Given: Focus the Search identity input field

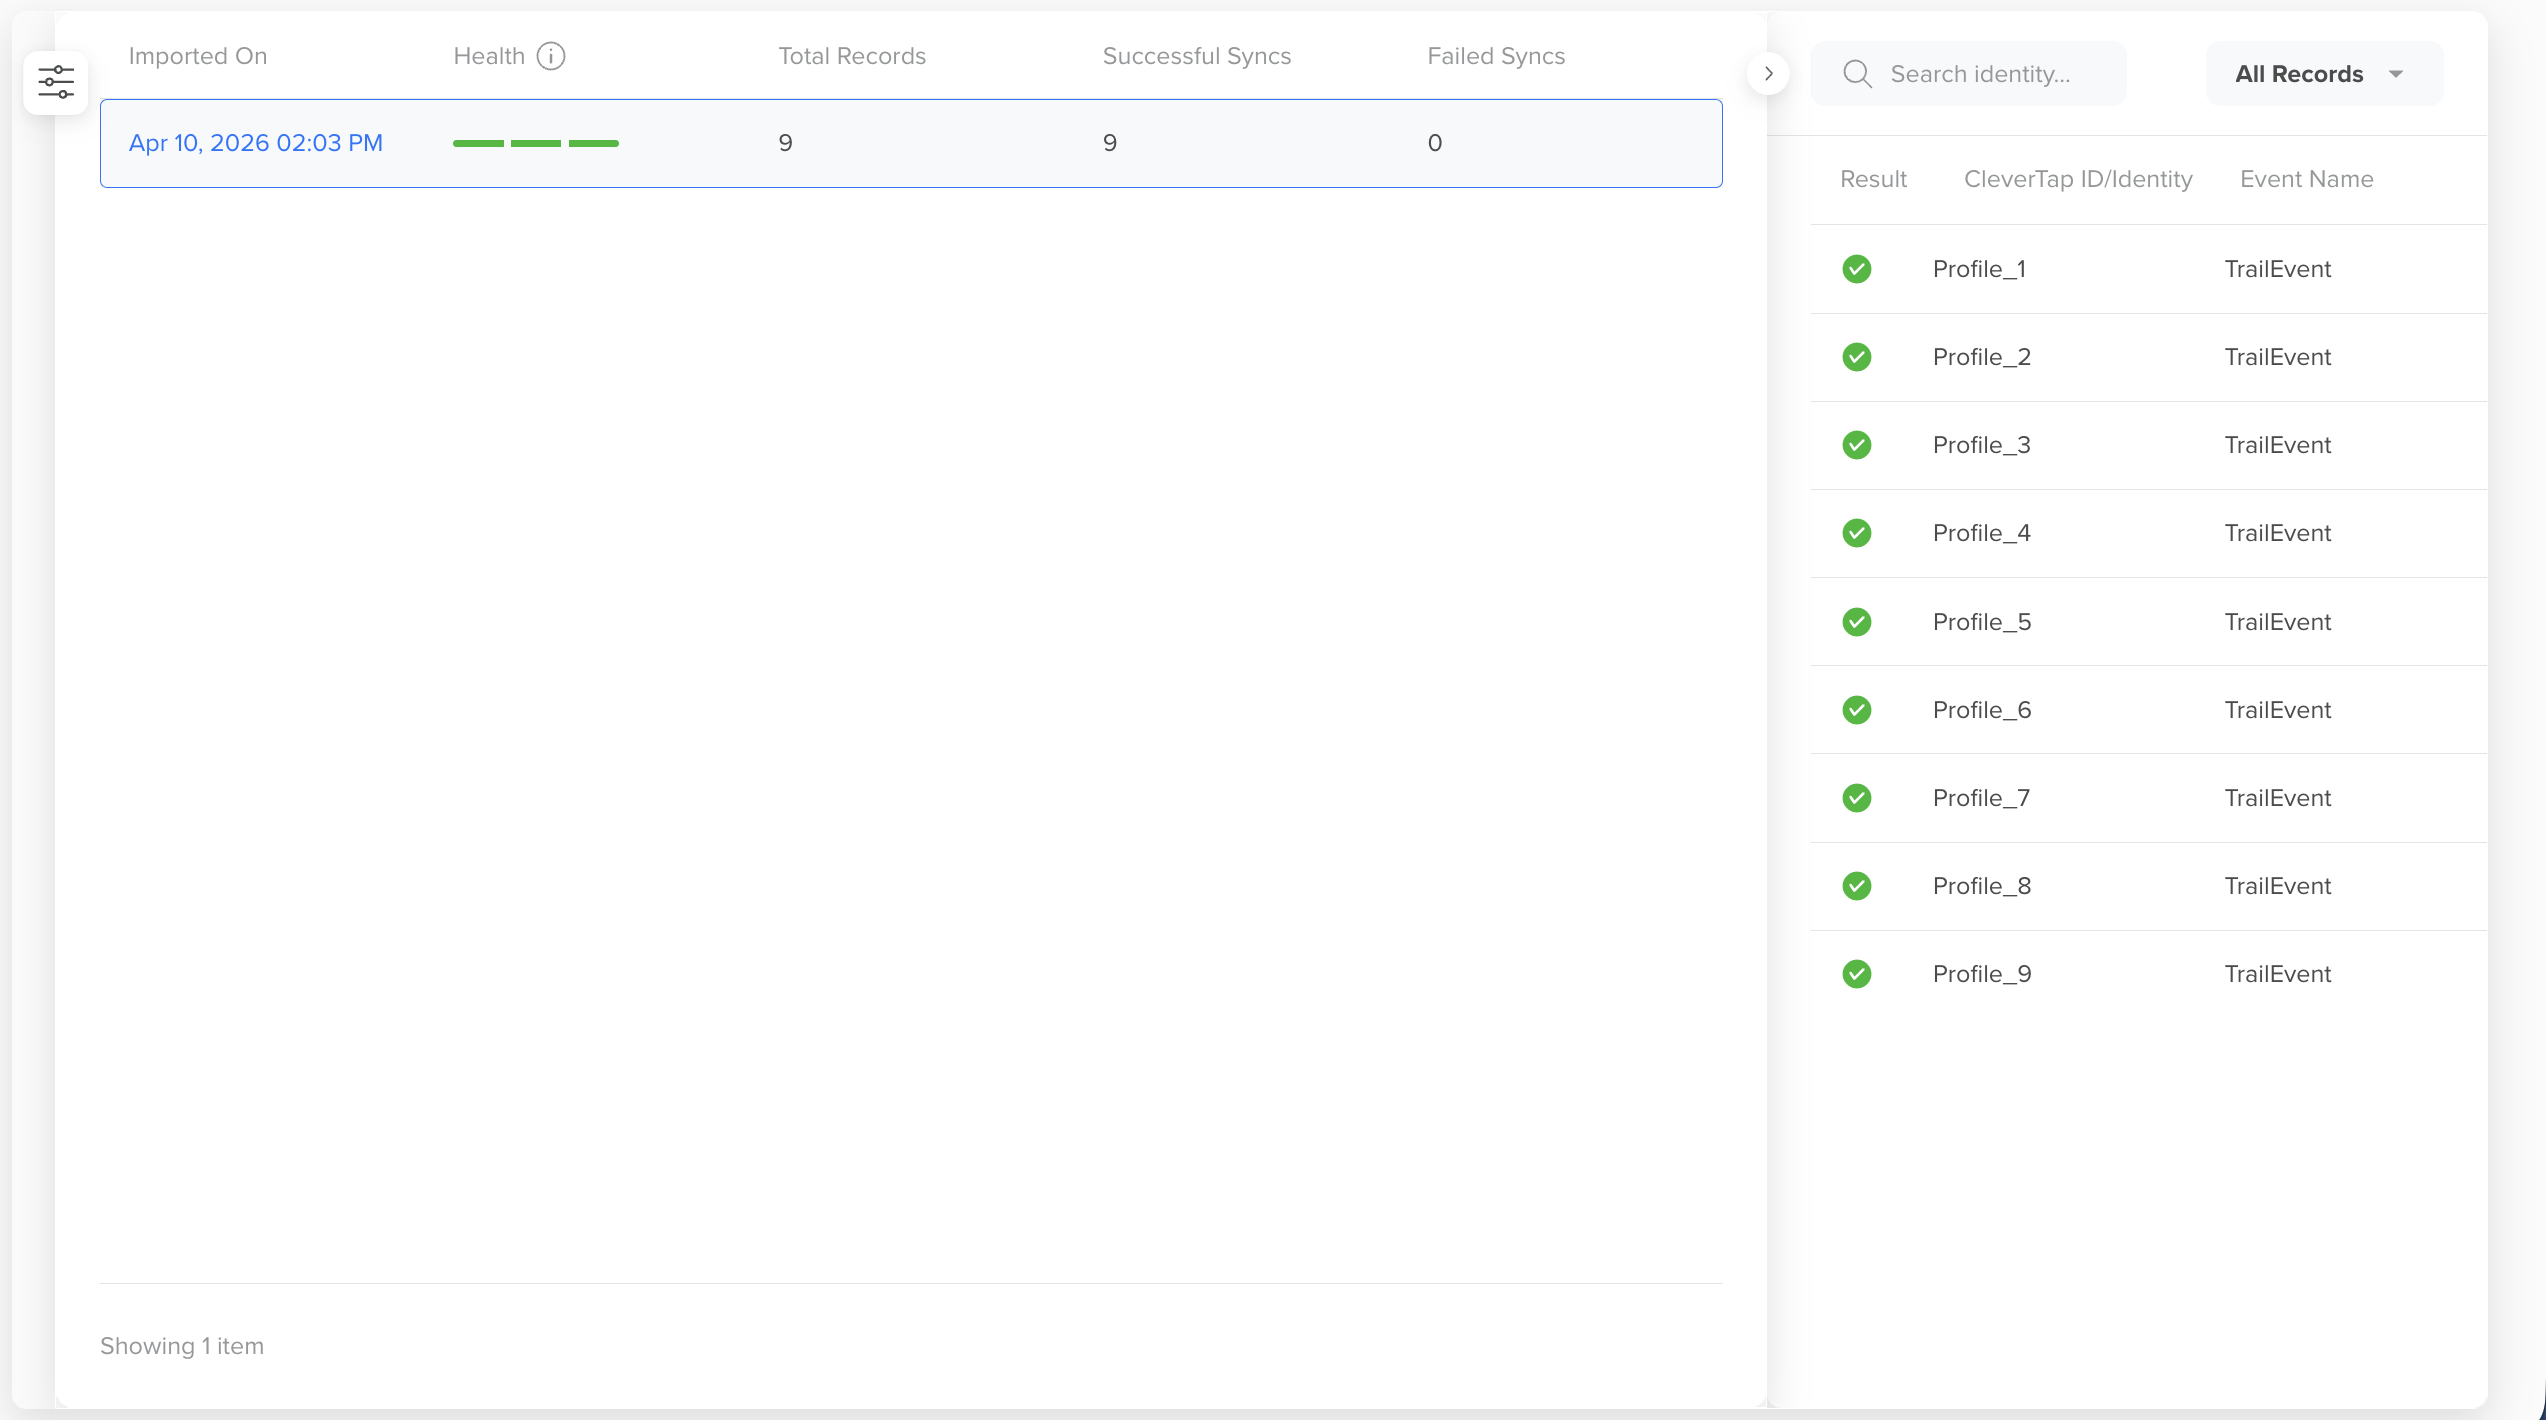Looking at the screenshot, I should pyautogui.click(x=1990, y=74).
